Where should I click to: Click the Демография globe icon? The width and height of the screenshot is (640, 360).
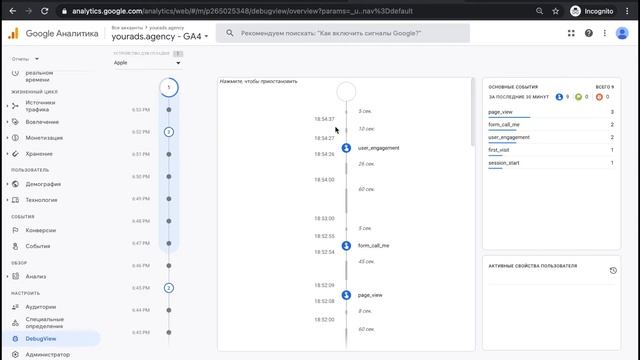click(15, 184)
